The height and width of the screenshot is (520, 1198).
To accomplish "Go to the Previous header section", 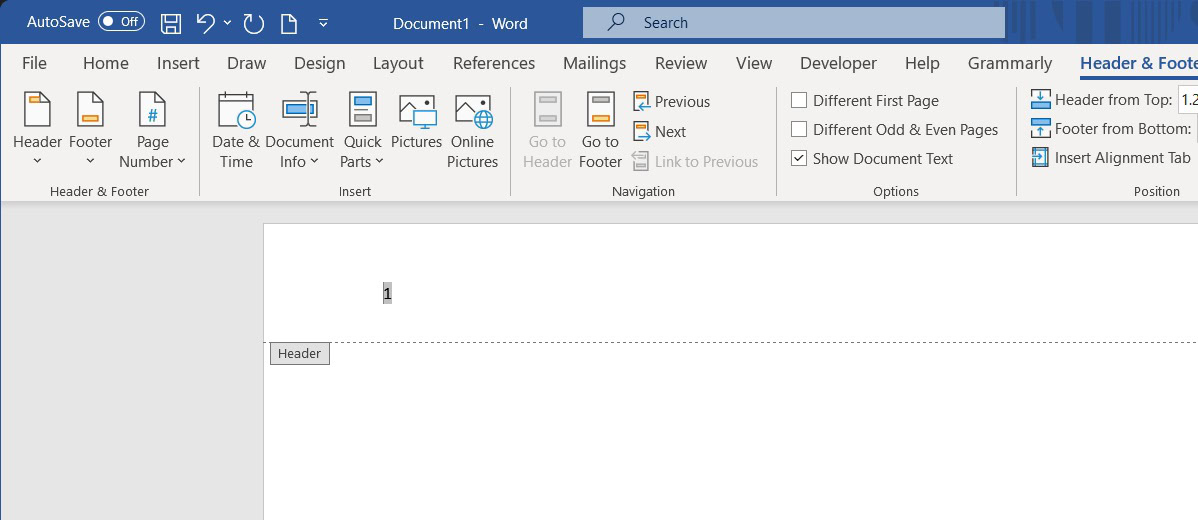I will point(671,102).
